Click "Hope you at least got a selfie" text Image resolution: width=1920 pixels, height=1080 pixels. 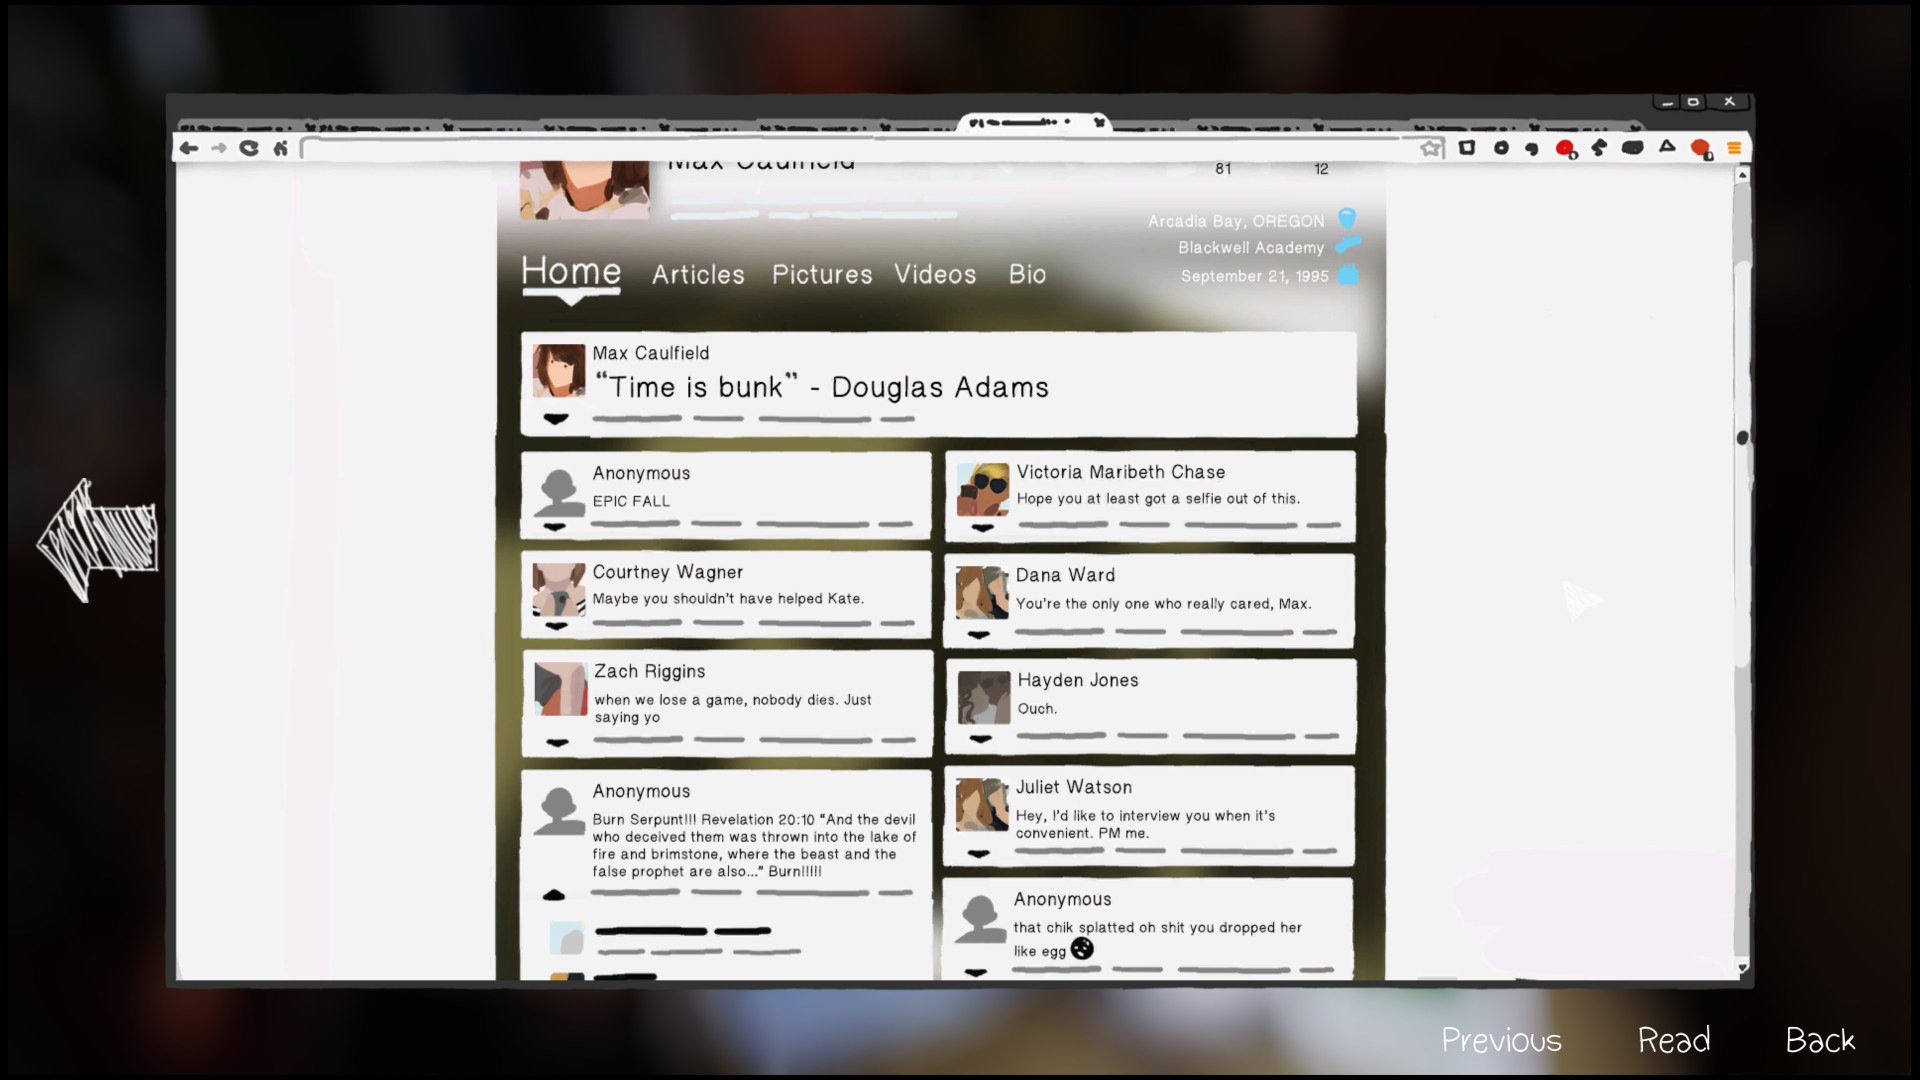(1158, 499)
